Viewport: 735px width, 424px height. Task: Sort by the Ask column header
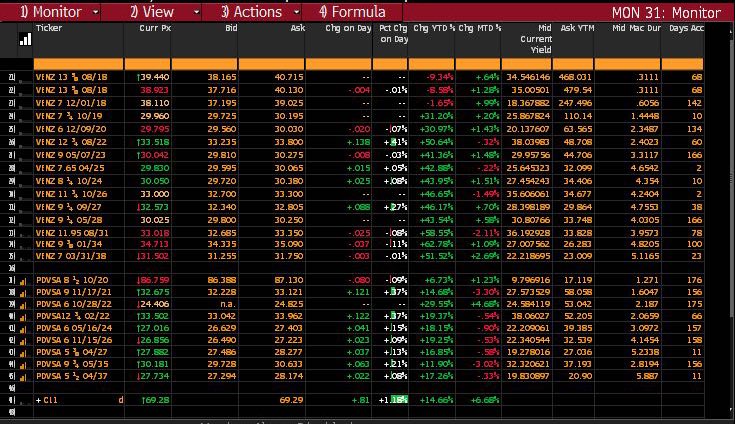click(x=298, y=28)
